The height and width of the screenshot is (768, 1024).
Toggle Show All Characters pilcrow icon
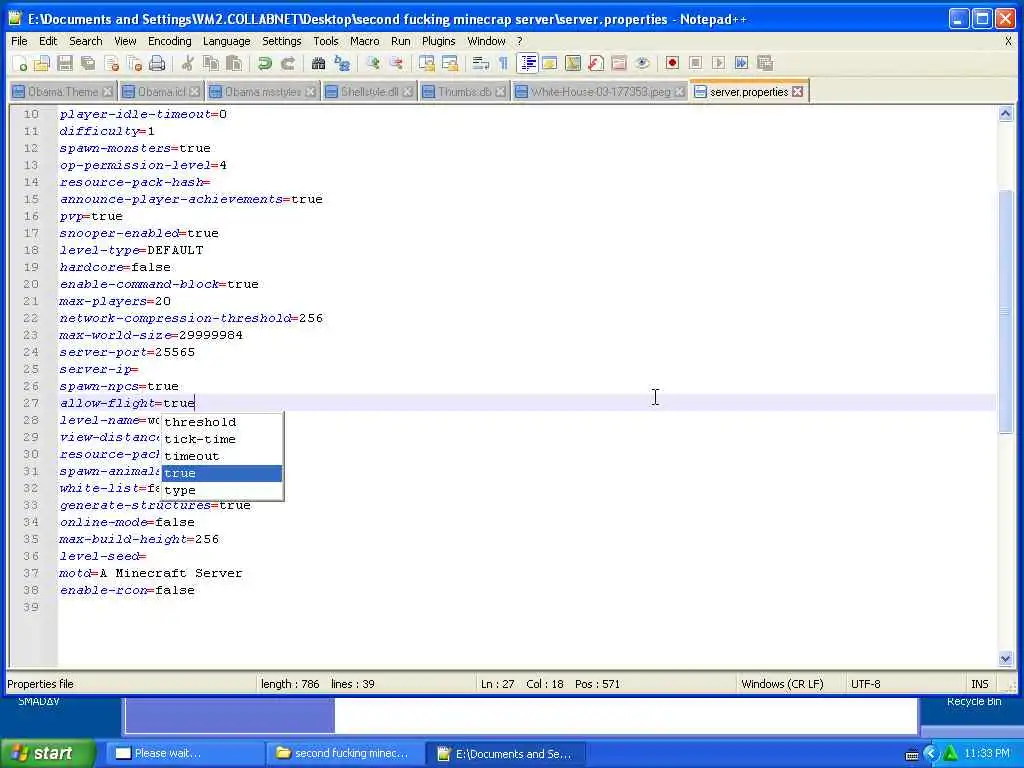click(504, 63)
